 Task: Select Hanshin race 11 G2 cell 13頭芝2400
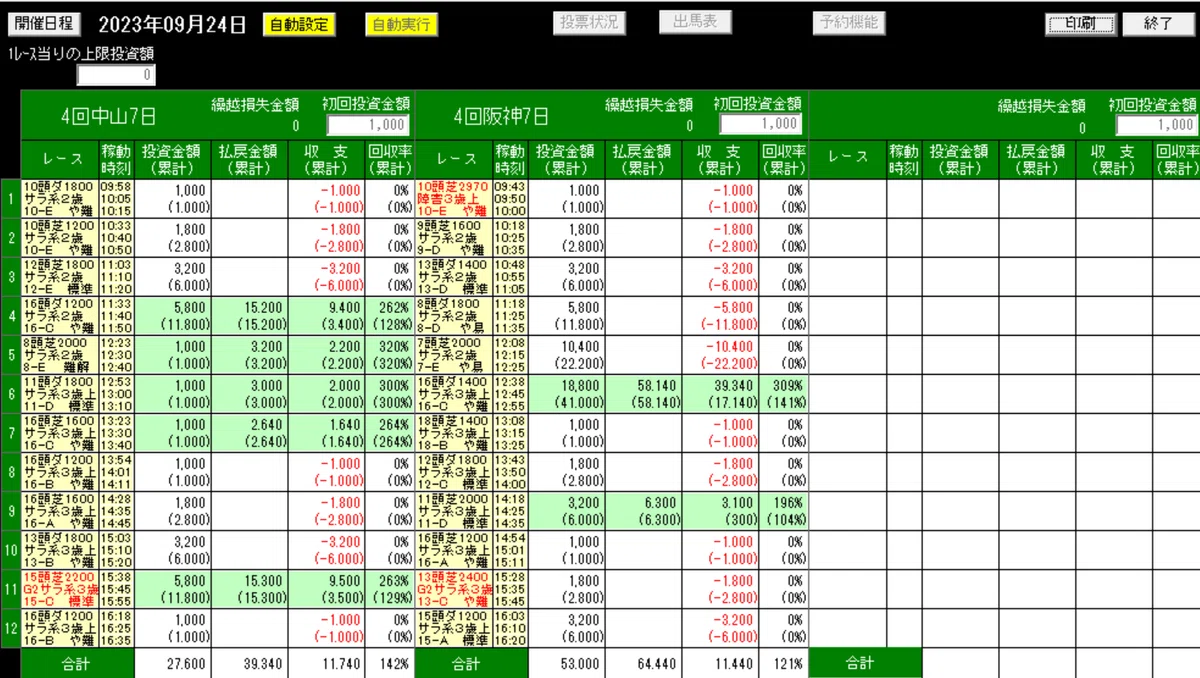point(454,589)
